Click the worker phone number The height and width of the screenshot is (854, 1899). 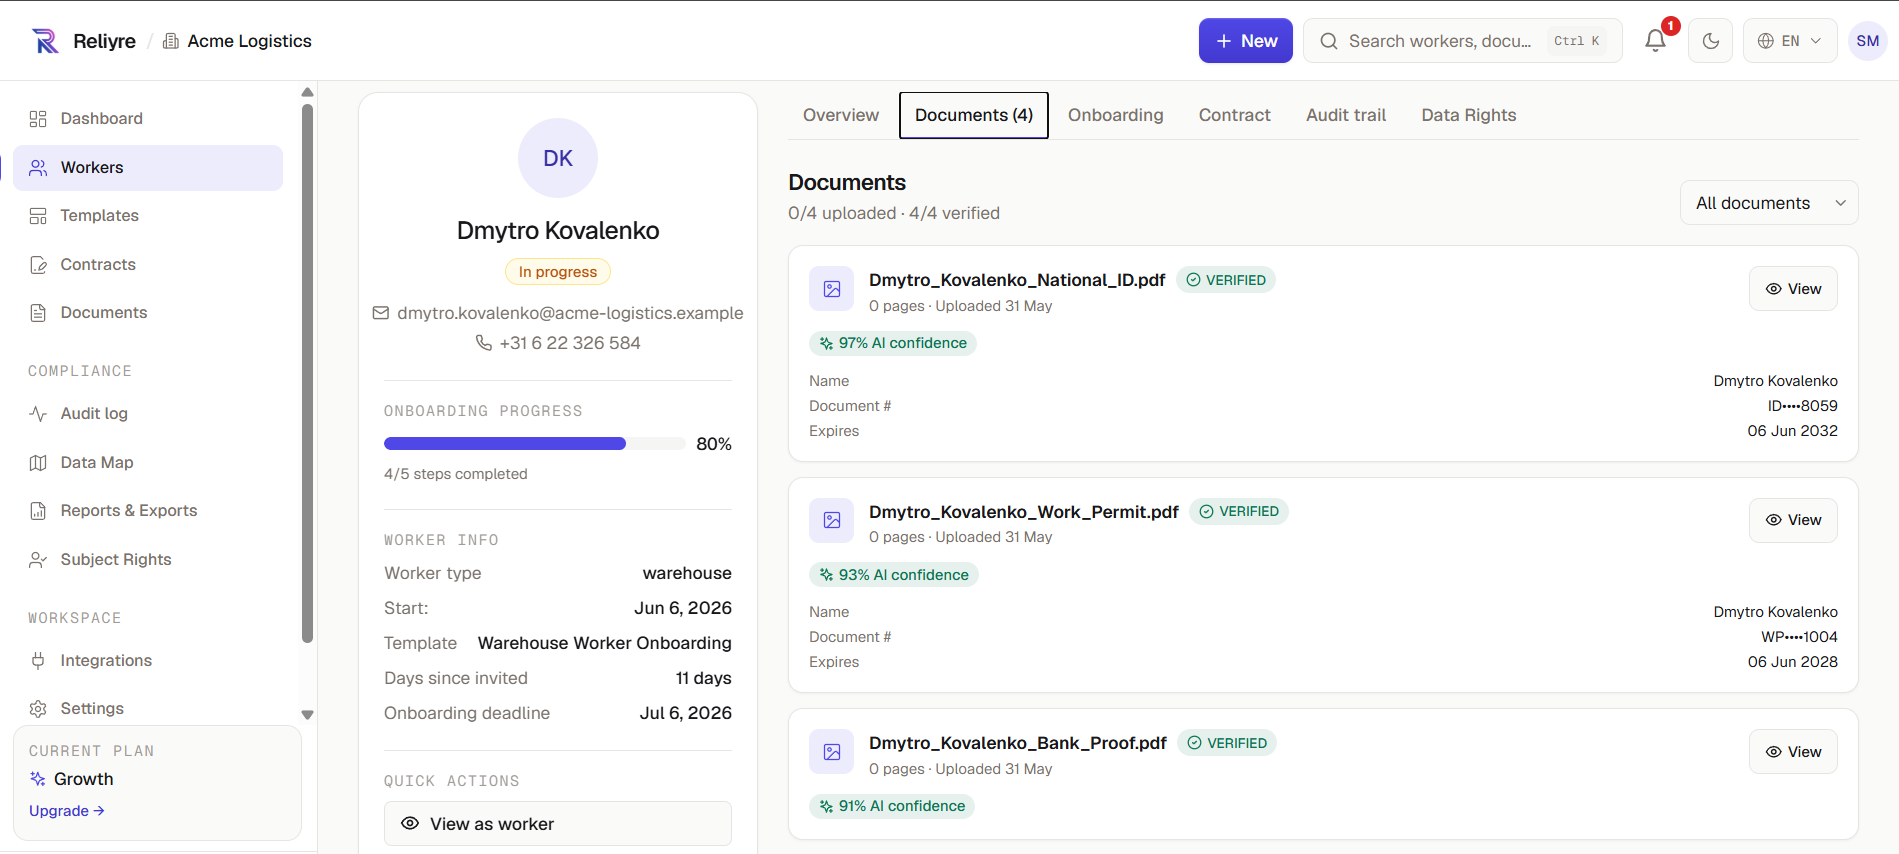click(x=570, y=343)
